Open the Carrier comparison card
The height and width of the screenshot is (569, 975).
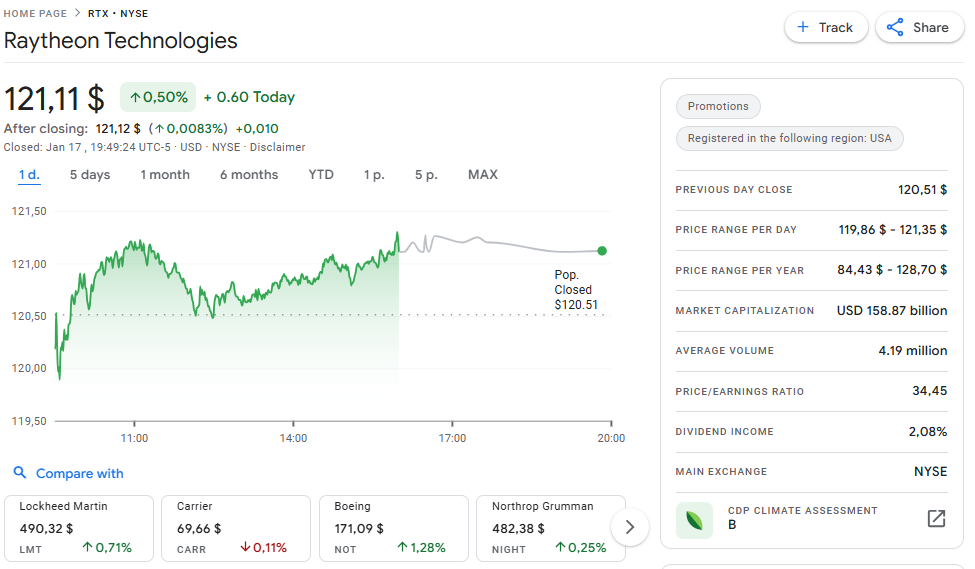click(236, 528)
